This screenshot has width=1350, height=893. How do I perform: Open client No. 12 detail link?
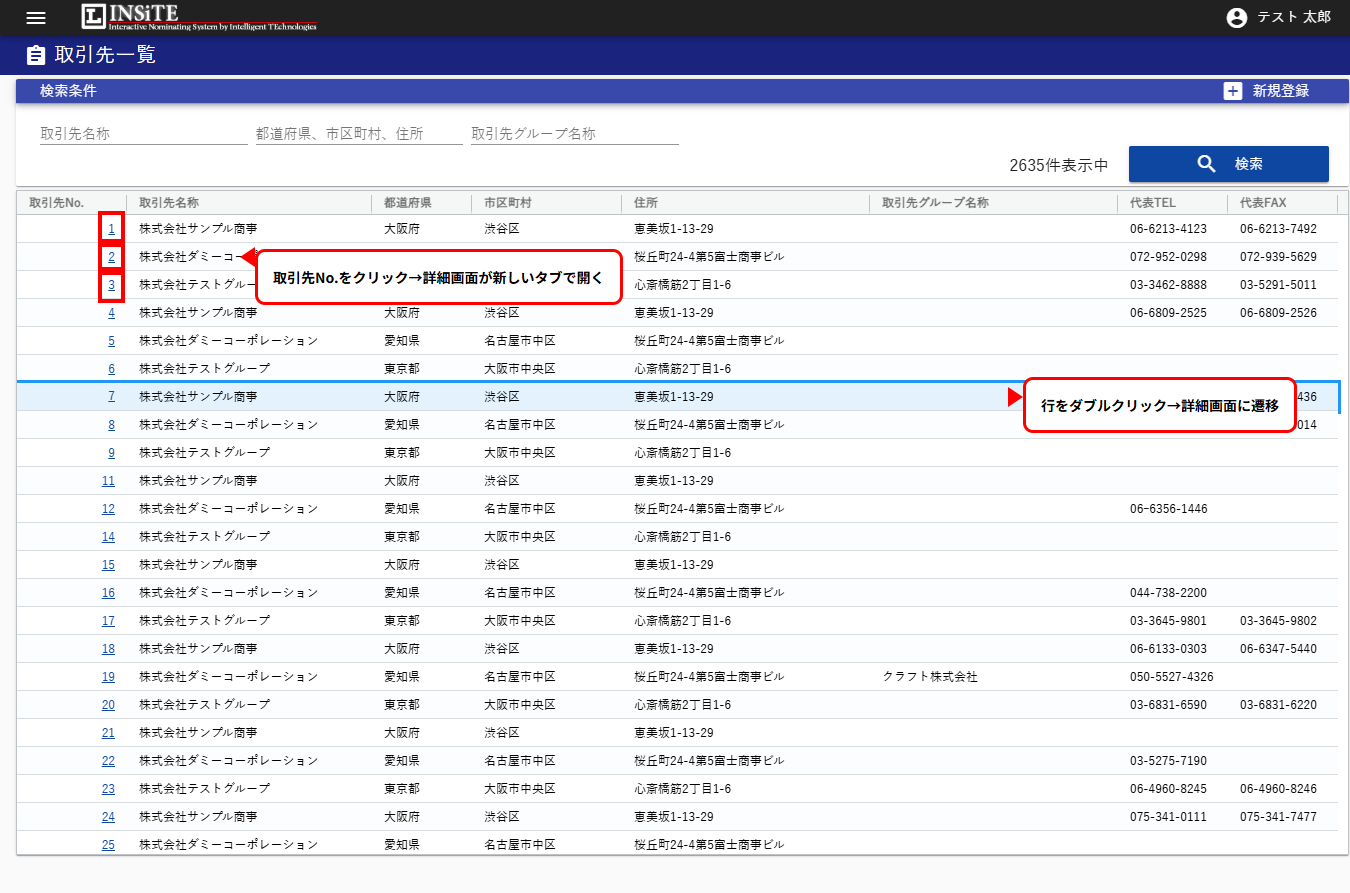pyautogui.click(x=109, y=508)
